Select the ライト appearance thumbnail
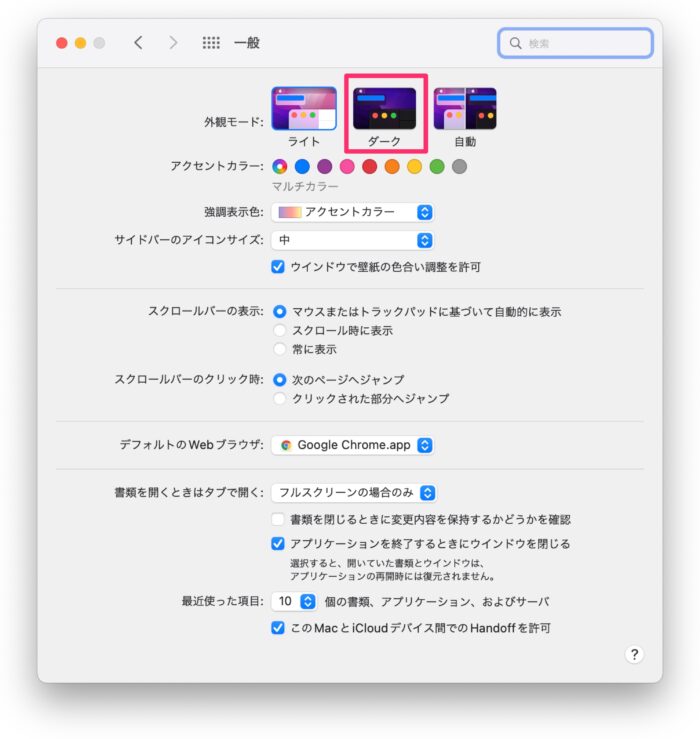This screenshot has height=739, width=700. coord(303,108)
